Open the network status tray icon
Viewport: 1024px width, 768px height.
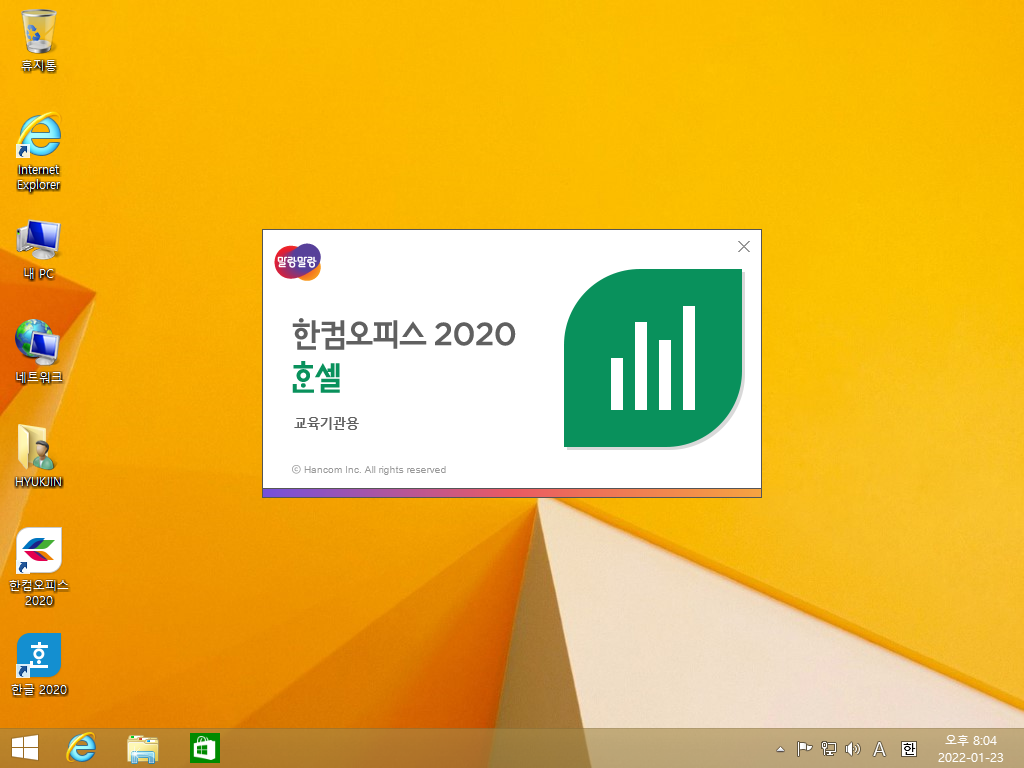pyautogui.click(x=828, y=749)
